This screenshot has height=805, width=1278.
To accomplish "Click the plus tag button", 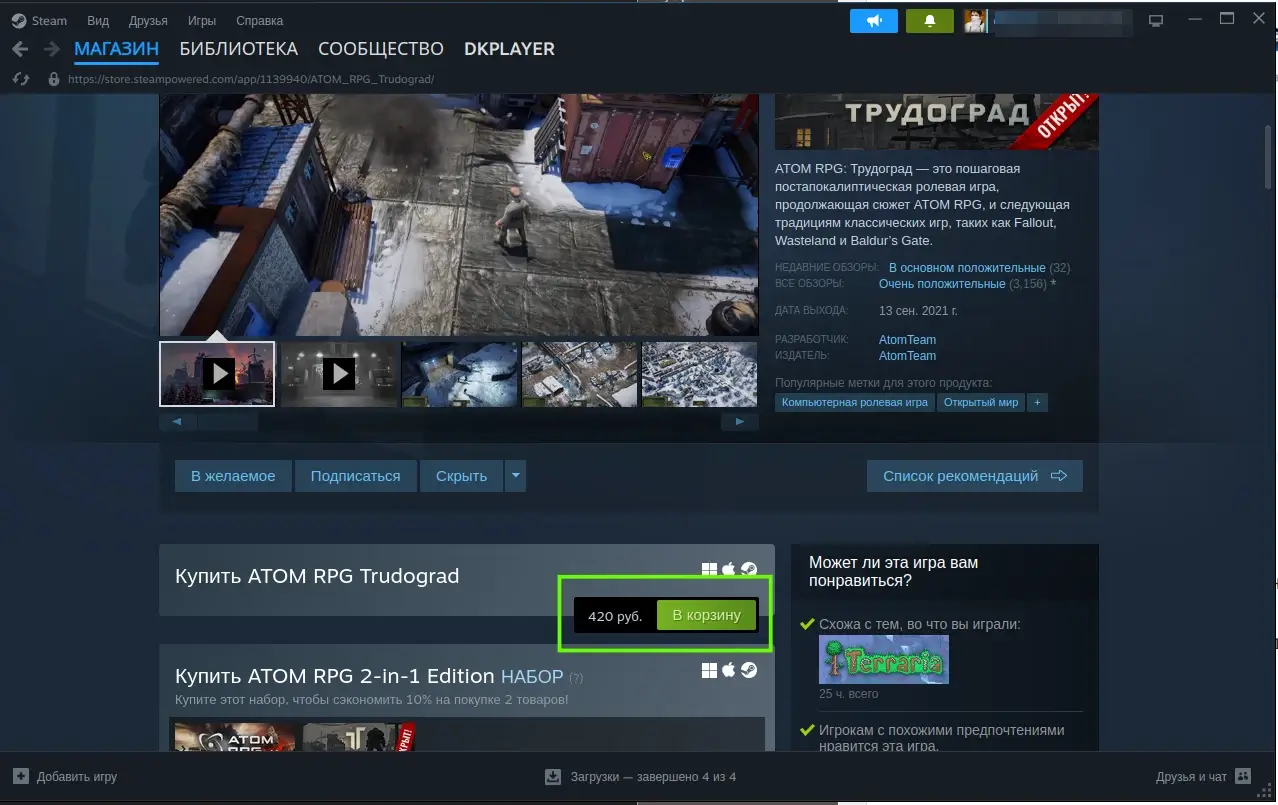I will pyautogui.click(x=1037, y=402).
